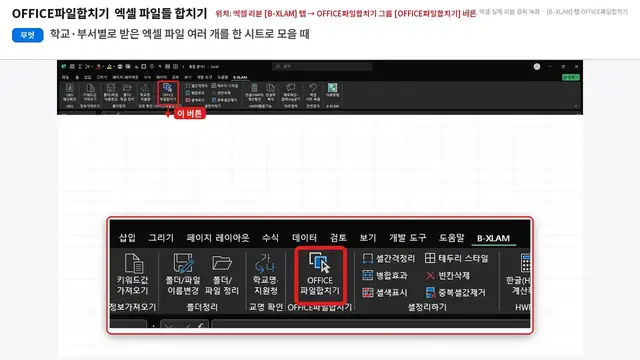Click green share button in small Excel window
This screenshot has height=360, width=640.
coord(571,77)
